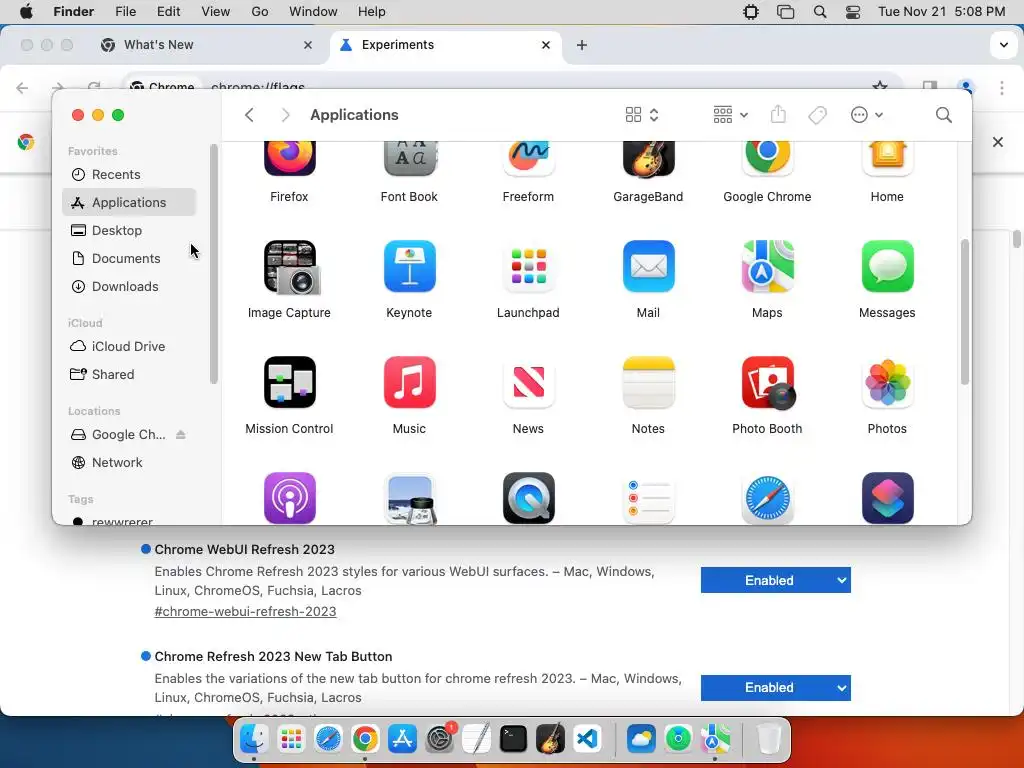
Task: Open Chrome WebUI Refresh 2023 Enabled dropdown
Action: (x=775, y=580)
